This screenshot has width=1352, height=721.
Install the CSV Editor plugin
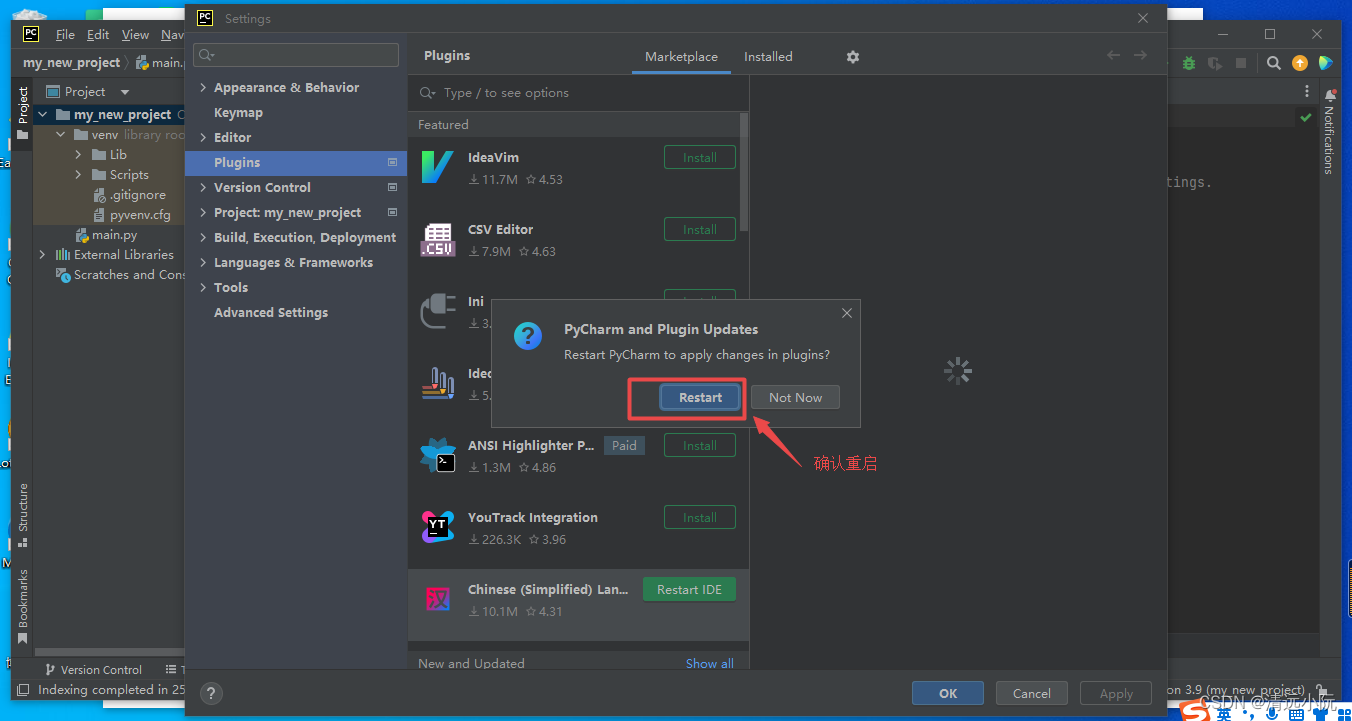[x=700, y=230]
